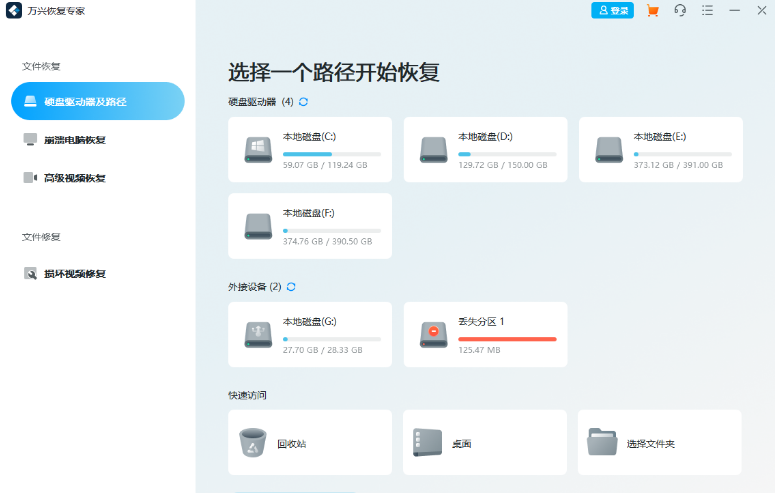Select 本地磁盘(D:) drive card

[x=485, y=149]
